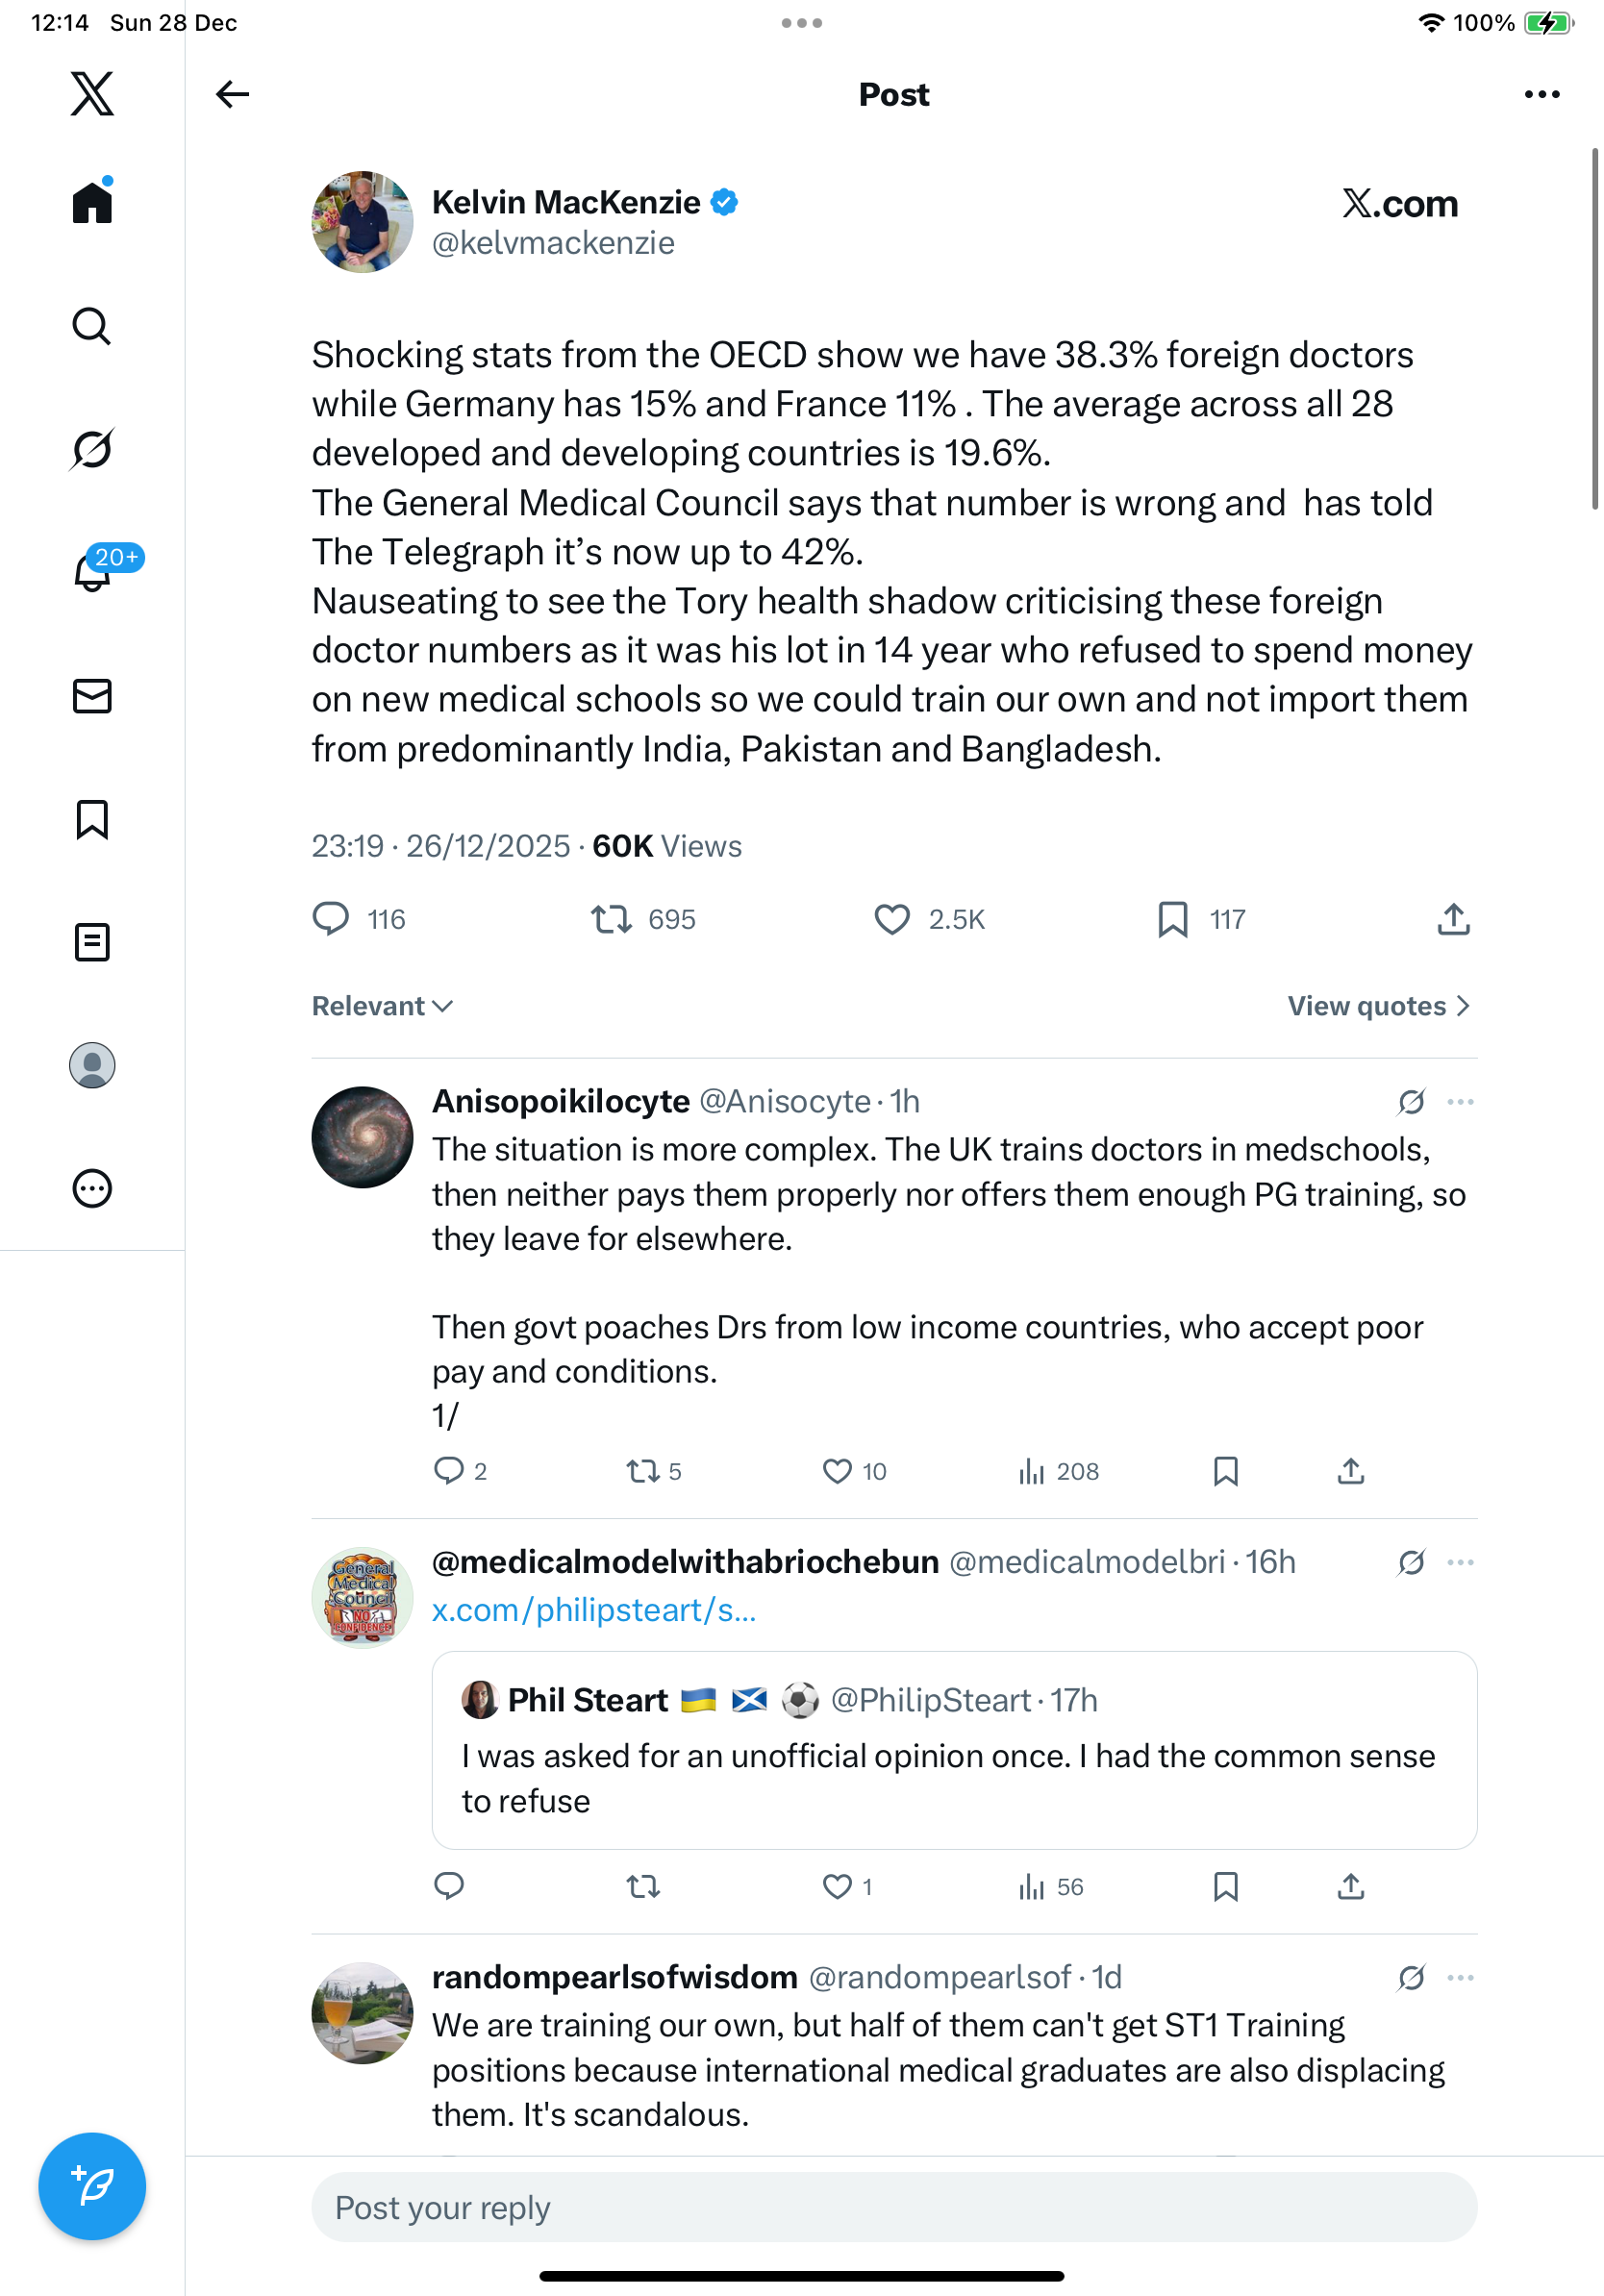Open direct messages envelope
The width and height of the screenshot is (1604, 2296).
click(92, 696)
